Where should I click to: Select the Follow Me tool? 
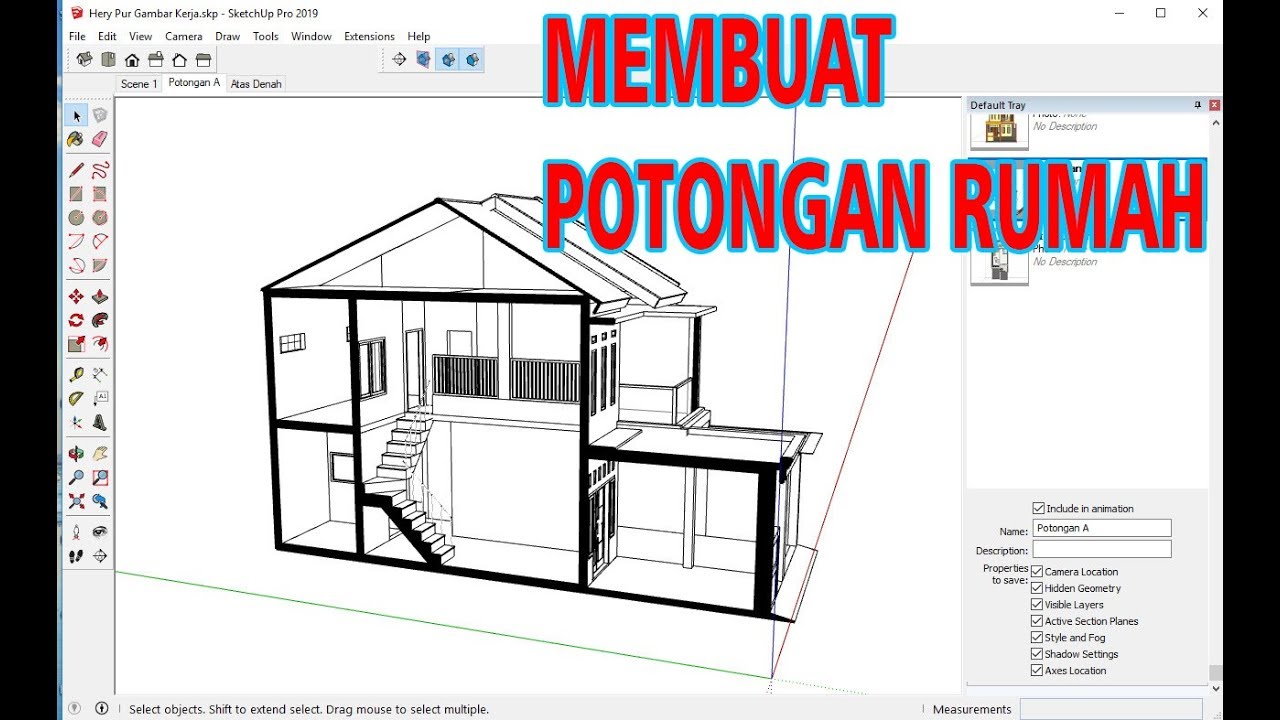(100, 320)
